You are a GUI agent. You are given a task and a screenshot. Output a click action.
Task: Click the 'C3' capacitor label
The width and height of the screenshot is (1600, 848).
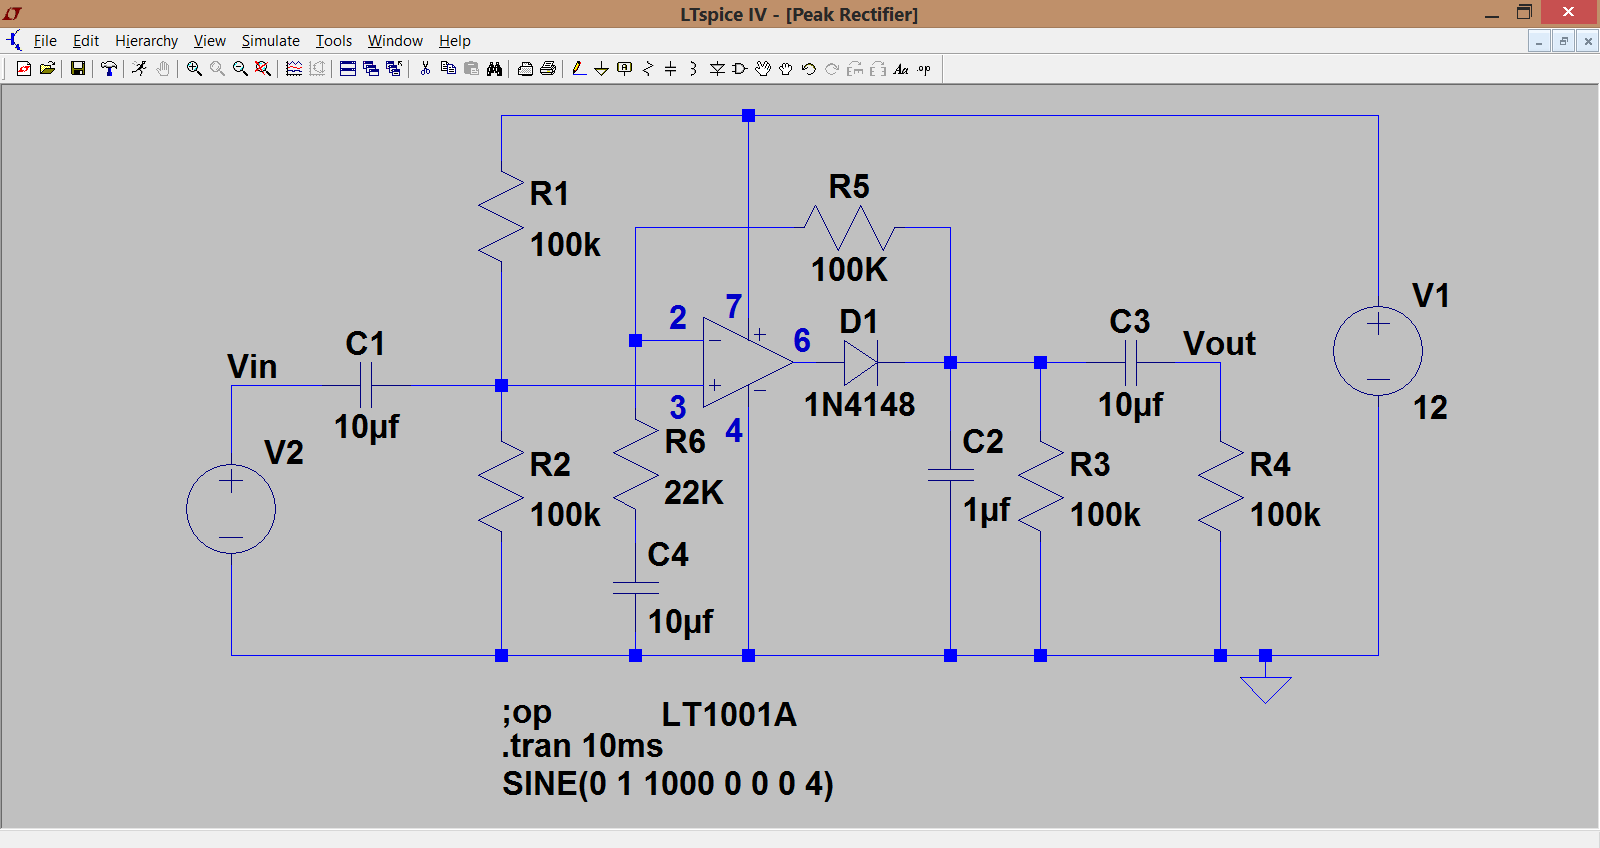pyautogui.click(x=1130, y=322)
